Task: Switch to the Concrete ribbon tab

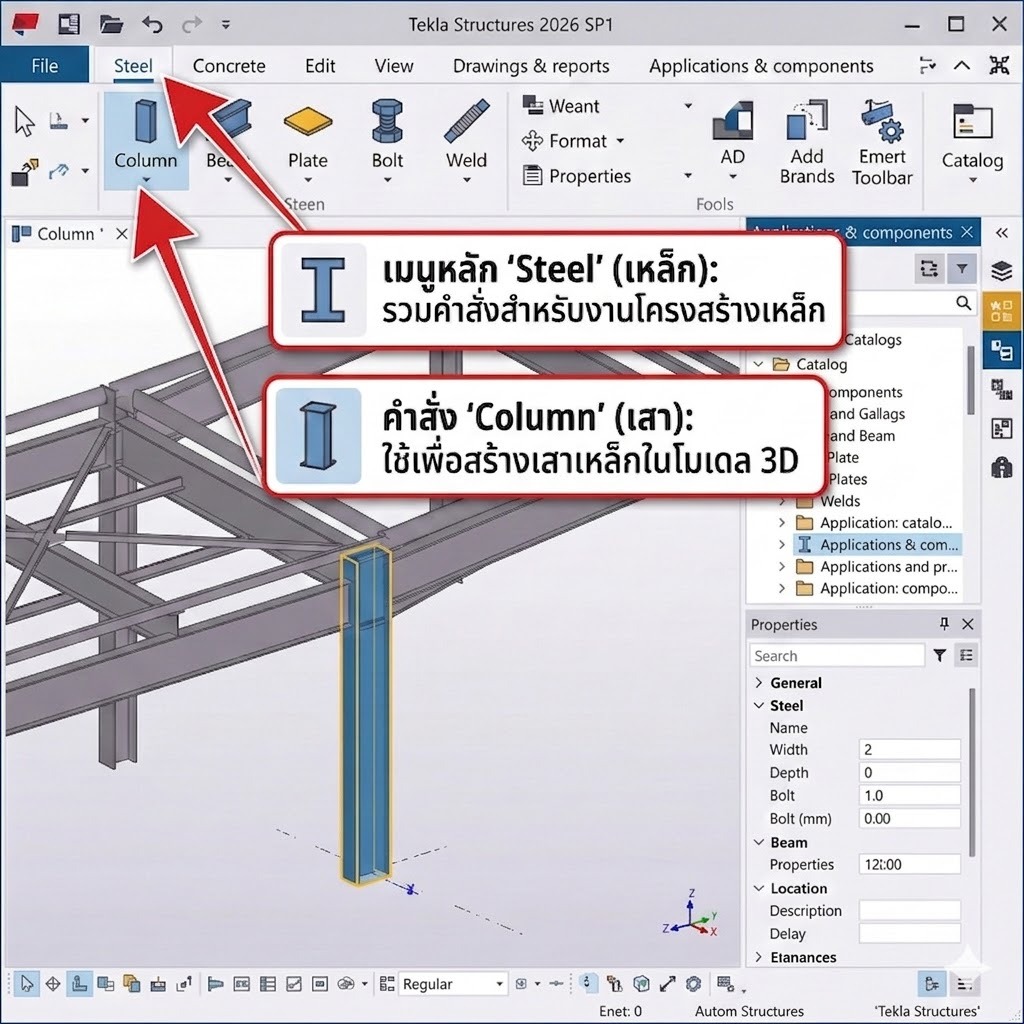Action: tap(229, 66)
